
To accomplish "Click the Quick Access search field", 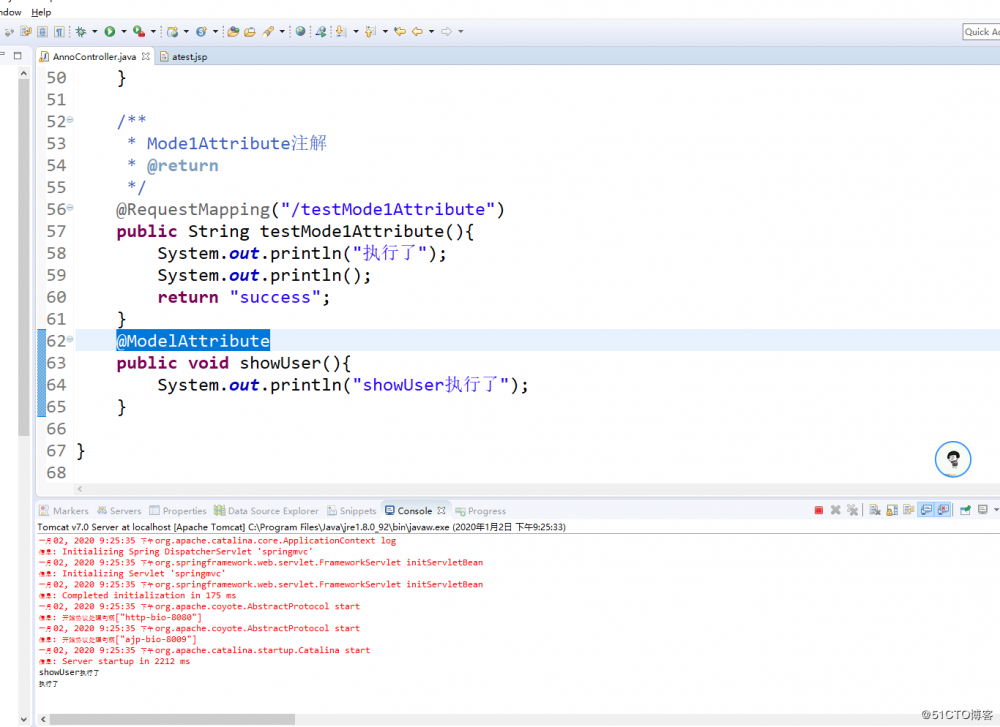I will [x=980, y=32].
